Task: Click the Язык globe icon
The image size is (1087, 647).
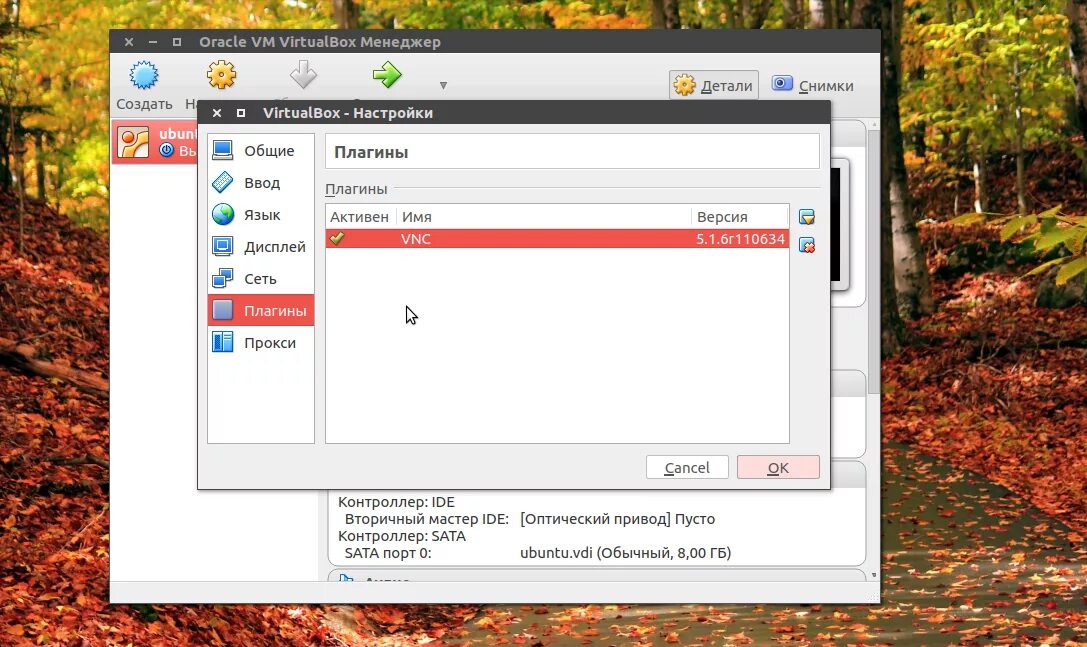Action: point(223,214)
